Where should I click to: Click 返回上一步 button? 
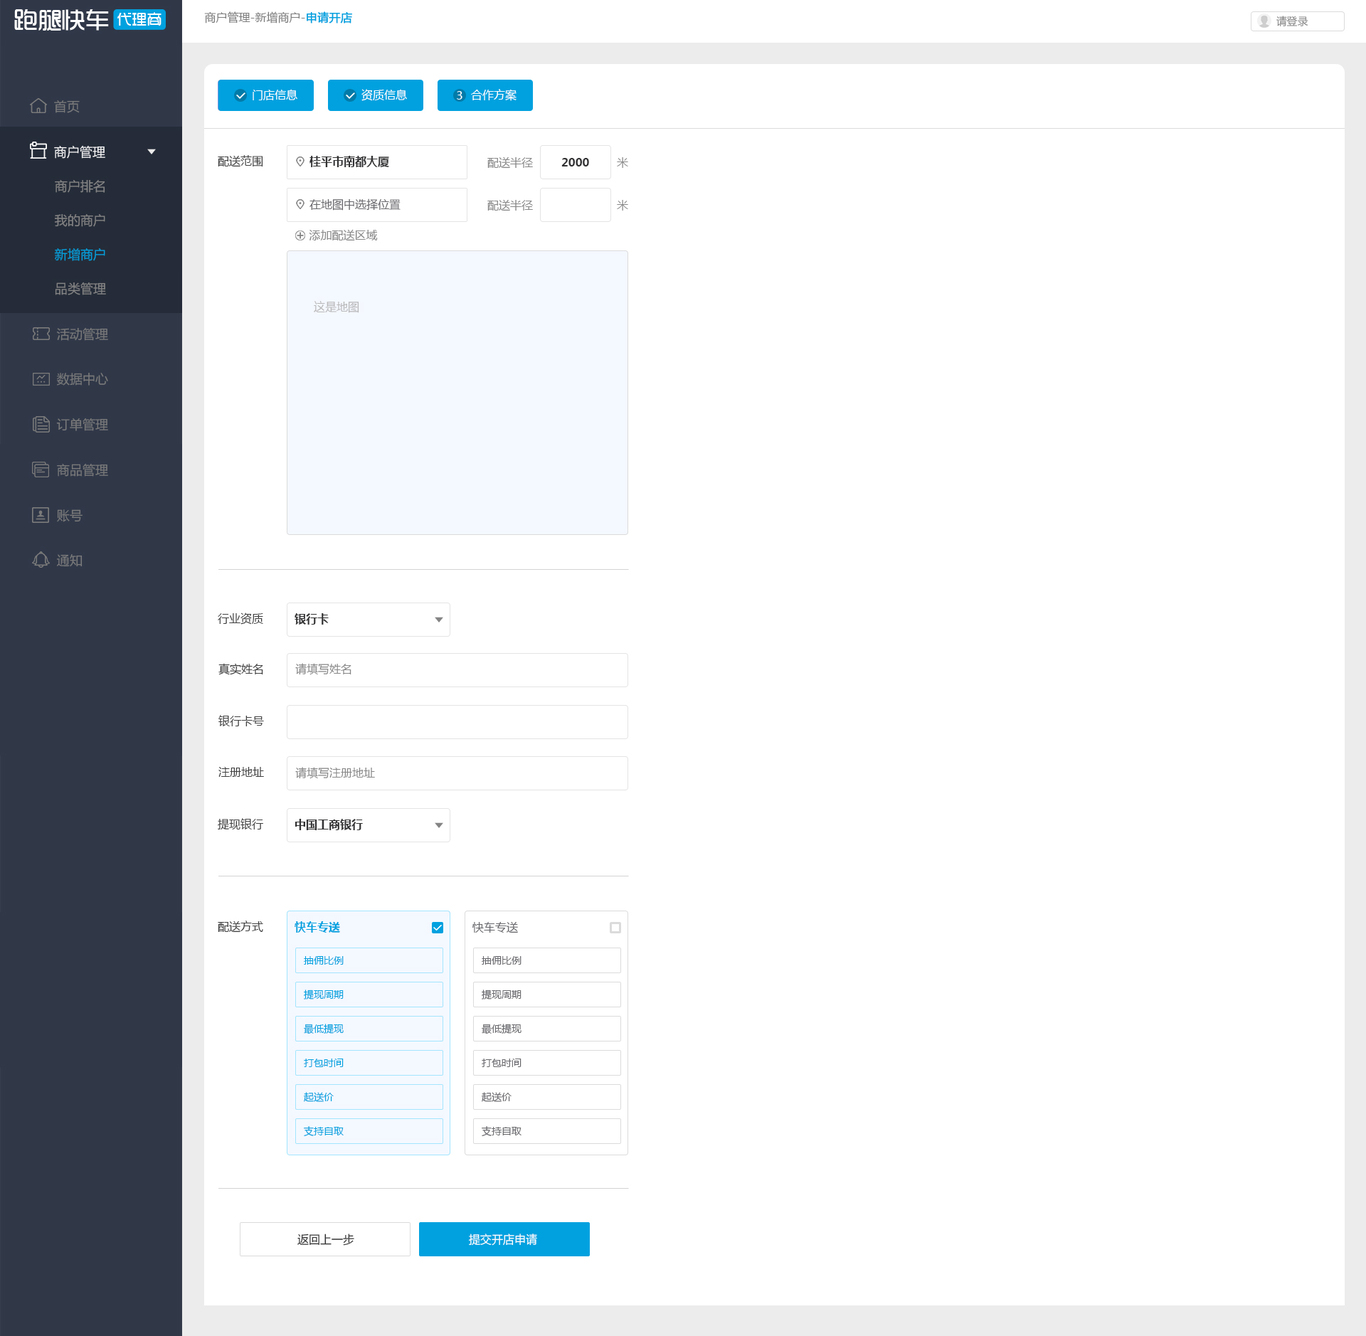[x=325, y=1239]
